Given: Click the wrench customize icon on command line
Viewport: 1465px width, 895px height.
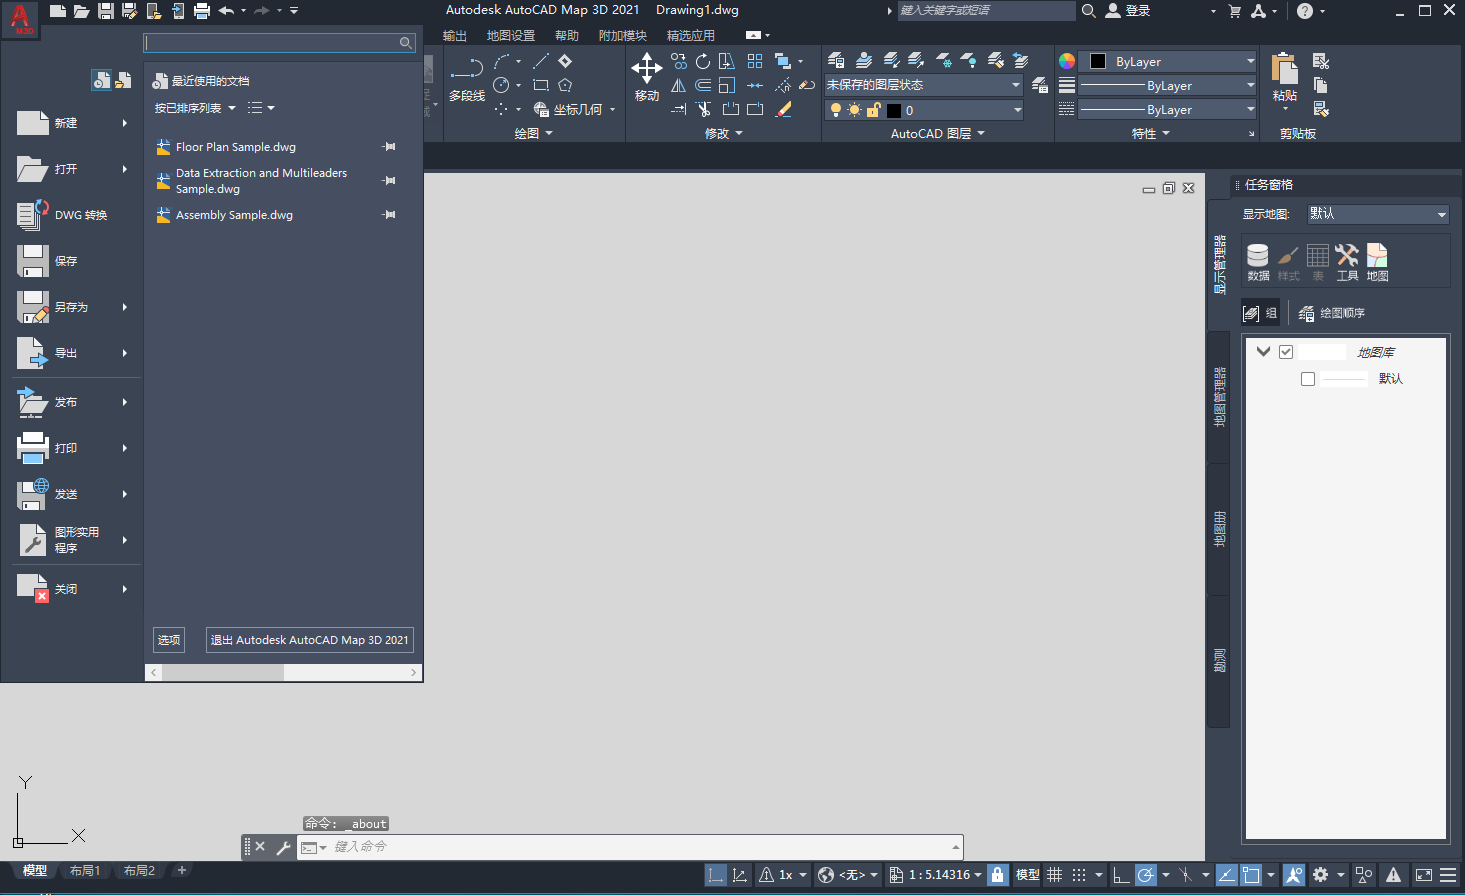Looking at the screenshot, I should pos(283,847).
